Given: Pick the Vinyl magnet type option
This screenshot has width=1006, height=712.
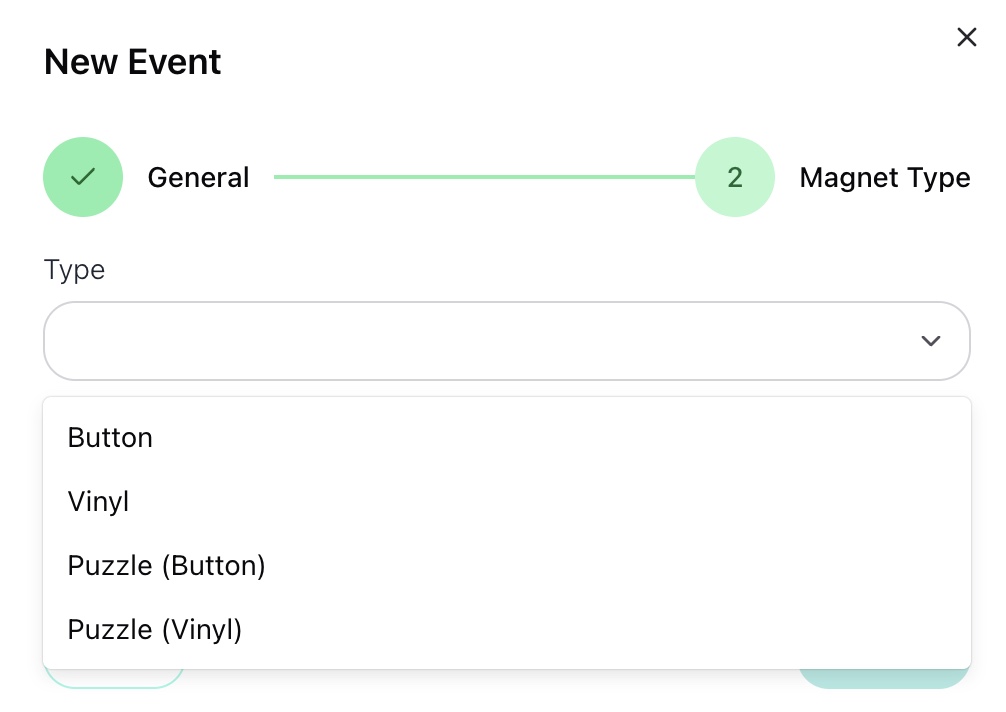Looking at the screenshot, I should pos(99,502).
